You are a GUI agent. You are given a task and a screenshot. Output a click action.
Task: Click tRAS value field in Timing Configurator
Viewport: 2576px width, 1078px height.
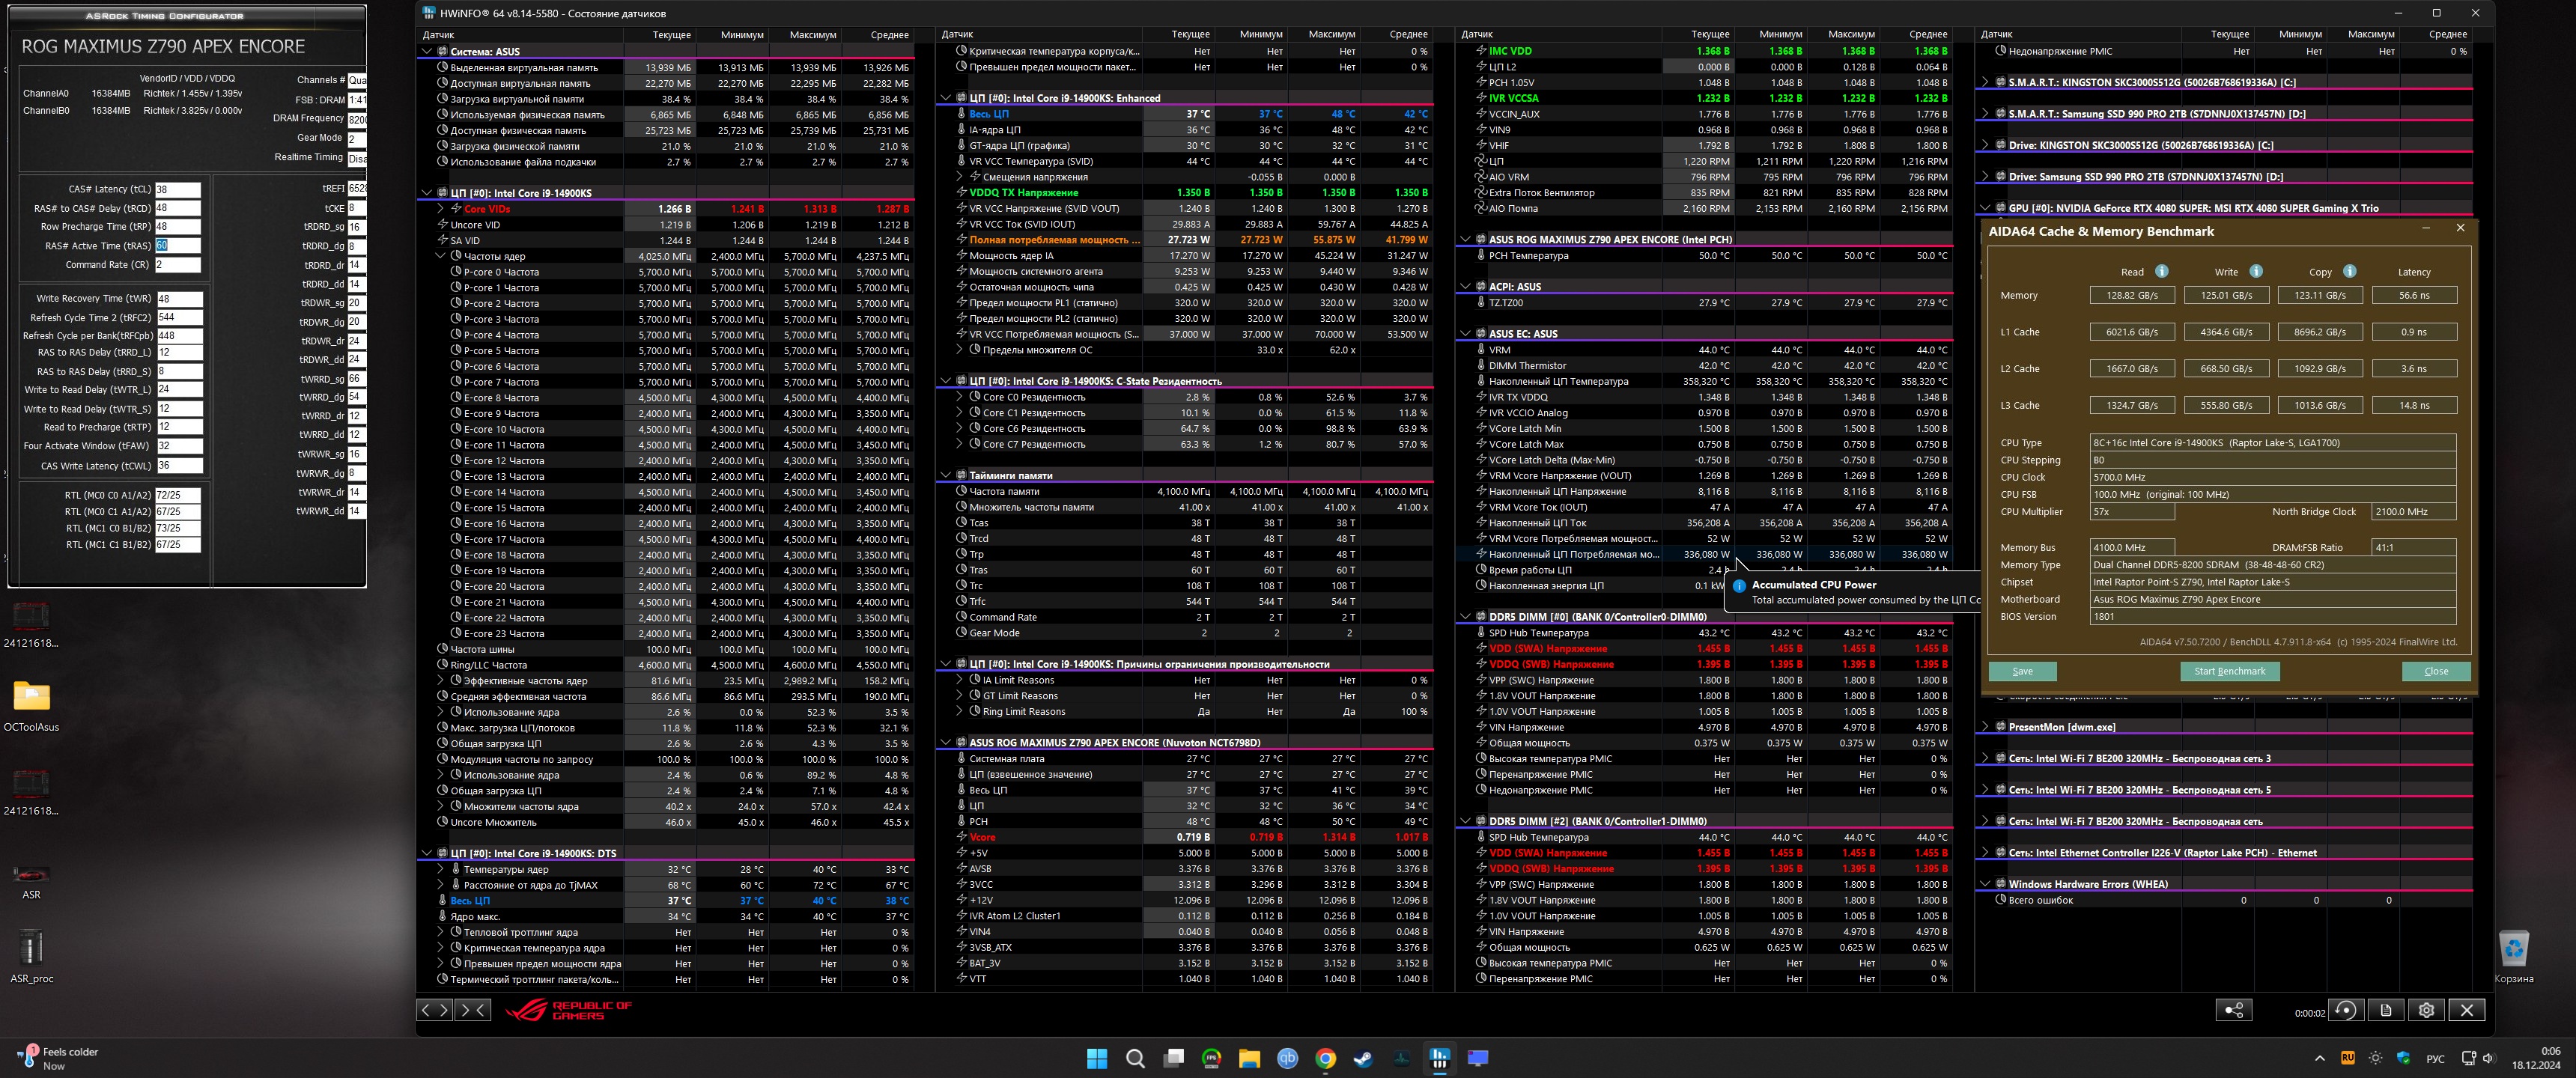177,245
